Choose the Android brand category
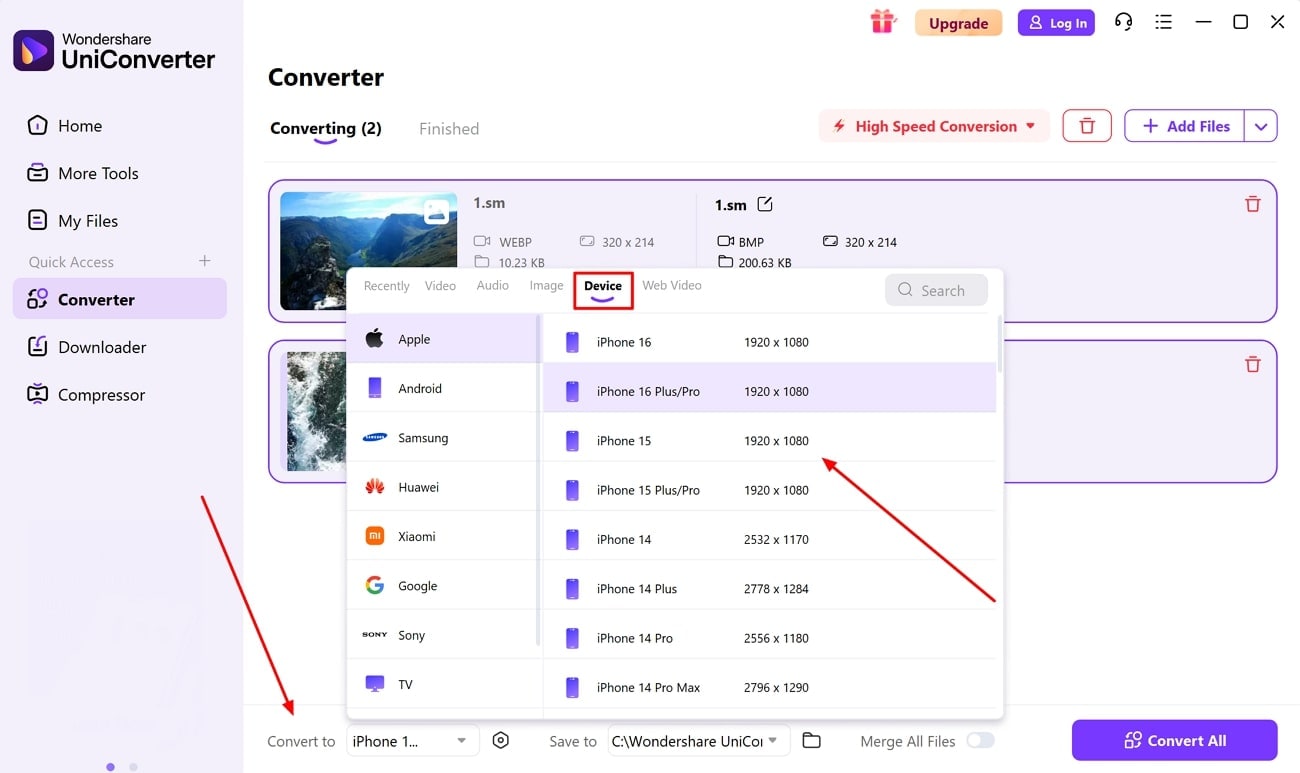 tap(442, 388)
